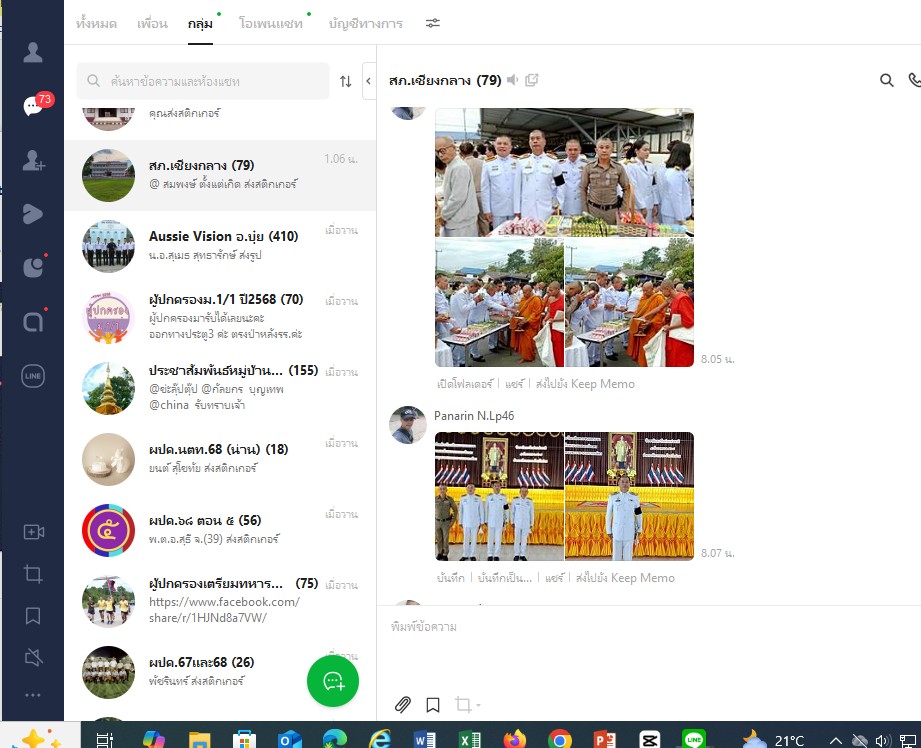Click the add friend icon in sidebar
The width and height of the screenshot is (921, 748).
(33, 160)
